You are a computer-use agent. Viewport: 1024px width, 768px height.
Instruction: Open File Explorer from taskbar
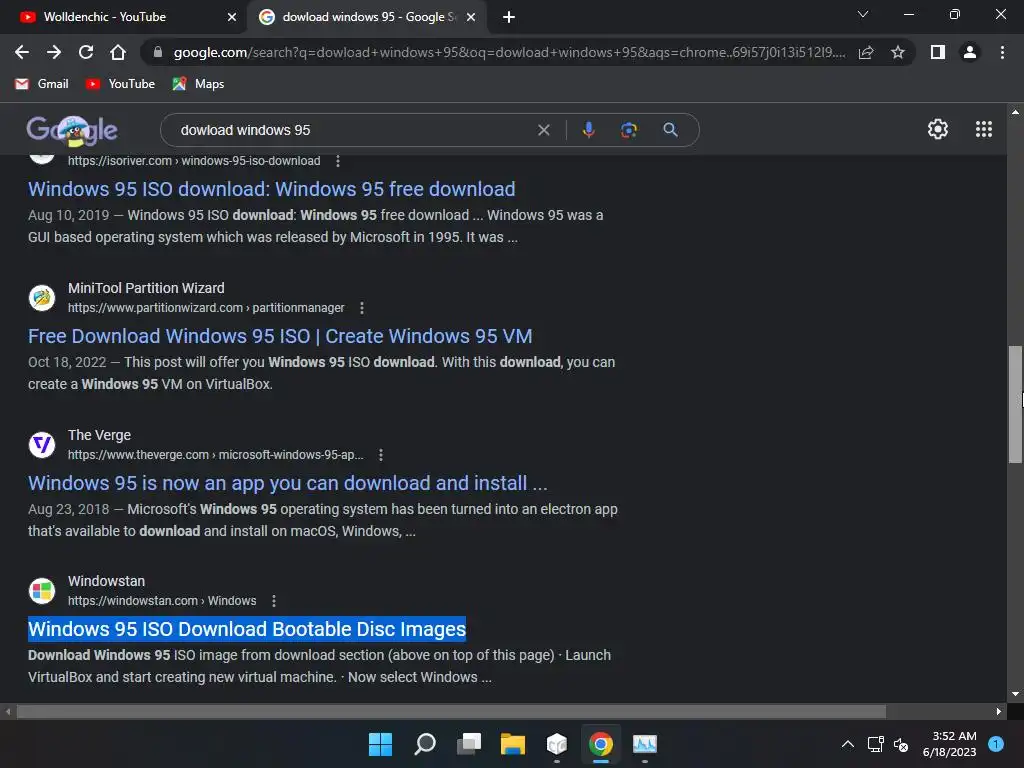(x=513, y=744)
